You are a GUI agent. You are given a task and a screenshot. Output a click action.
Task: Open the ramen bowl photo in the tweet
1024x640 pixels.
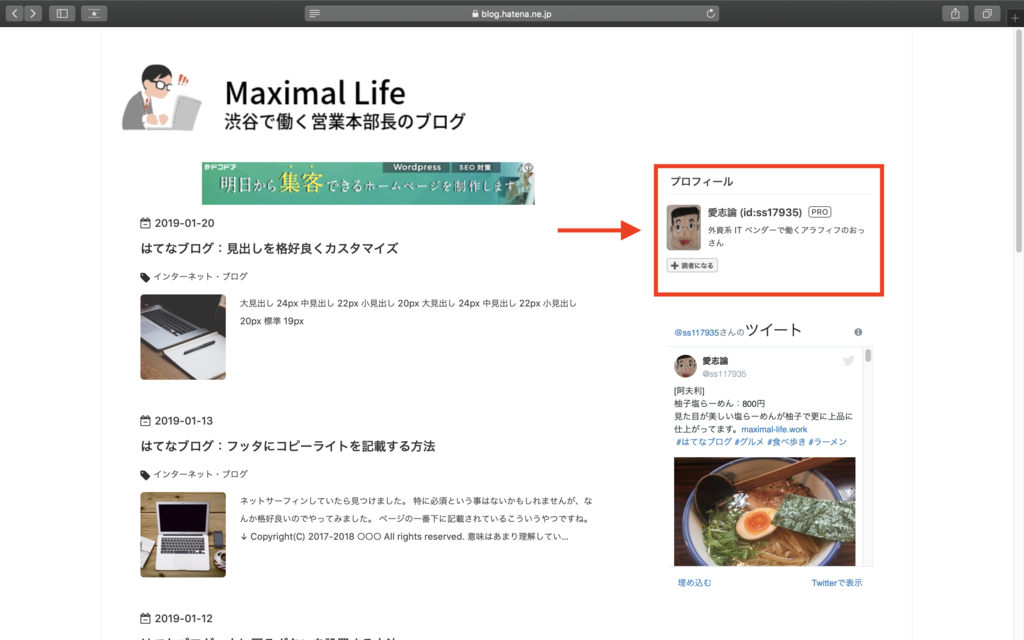pos(764,511)
